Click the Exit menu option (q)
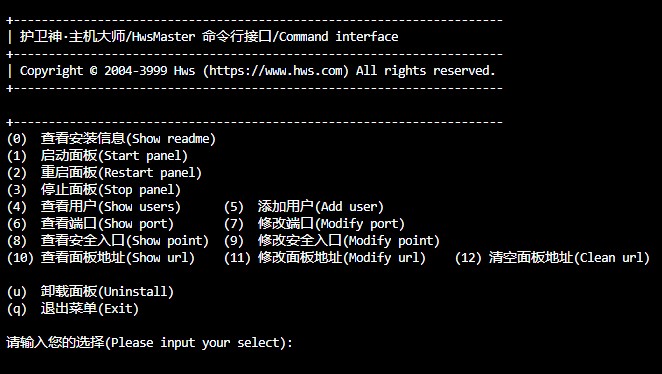This screenshot has height=374, width=662. 73,309
